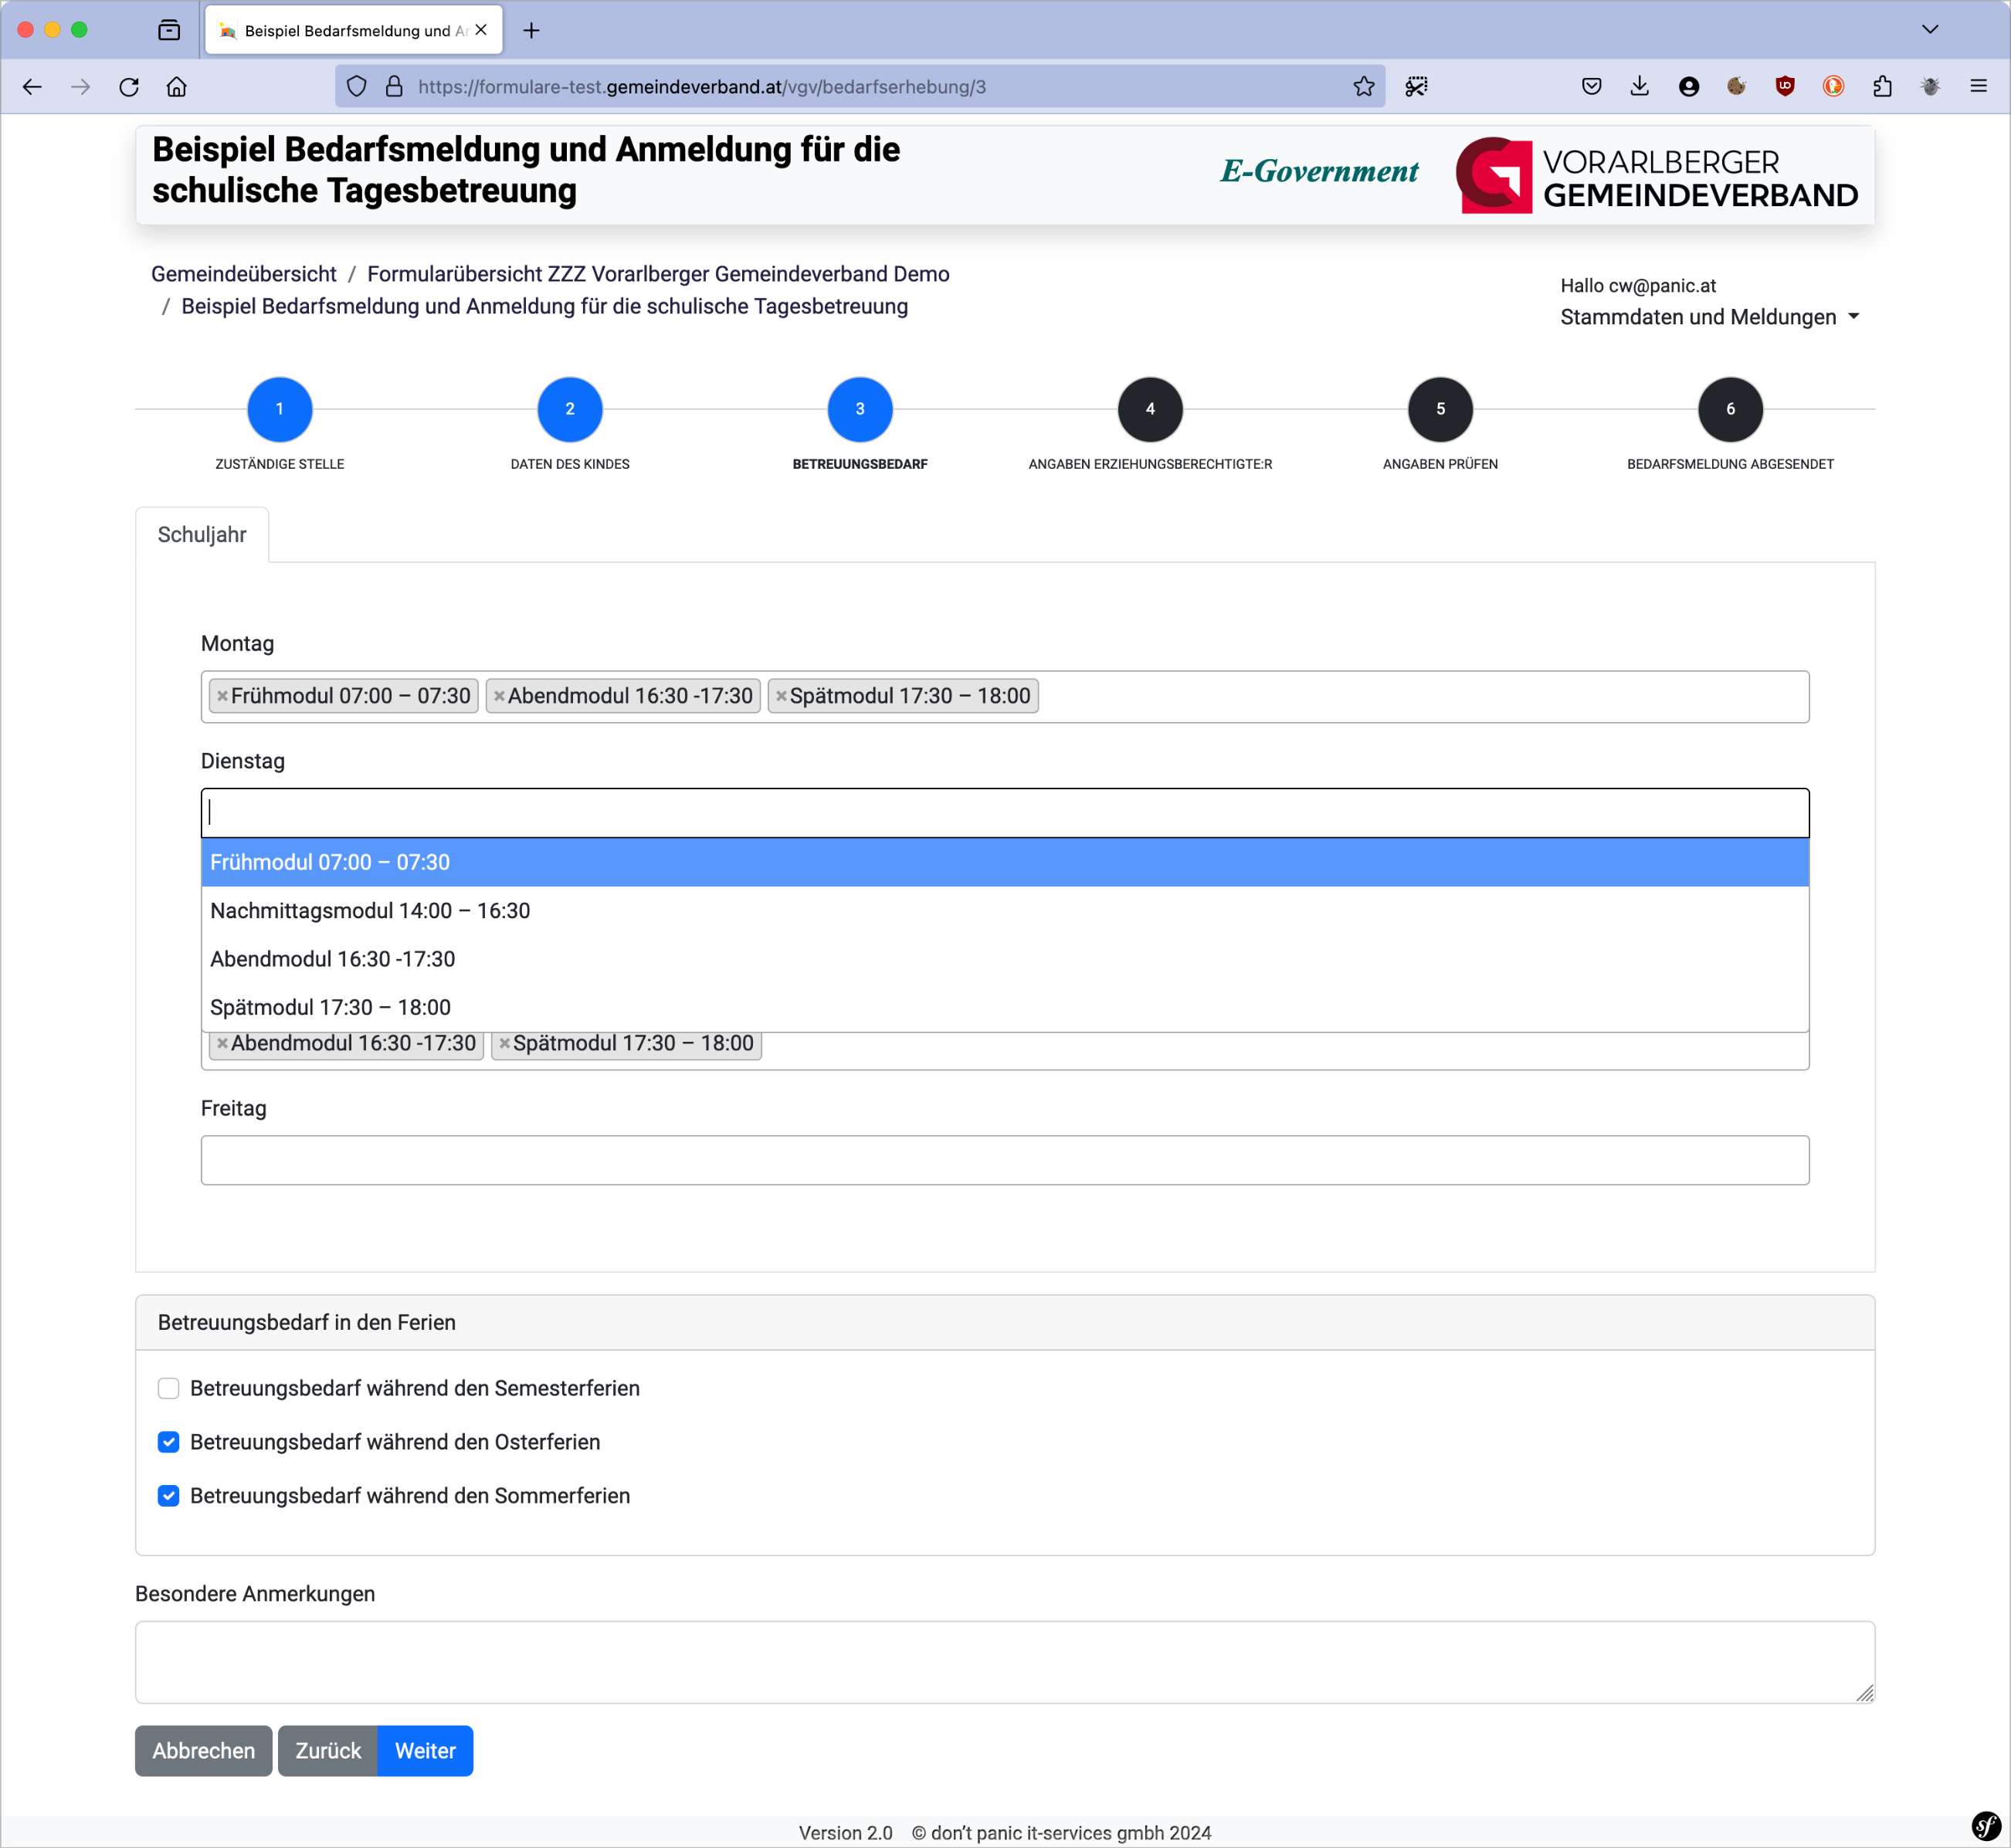The height and width of the screenshot is (1848, 2011).
Task: Click the Hallo cw@panic.at greeting text
Action: [x=1638, y=286]
